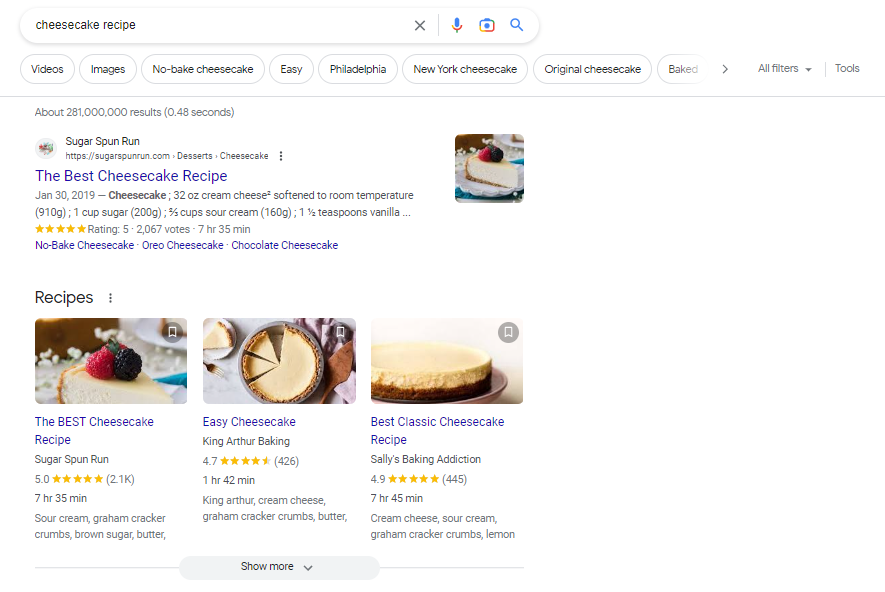Open search by image camera icon
The height and width of the screenshot is (592, 885).
[x=487, y=25]
